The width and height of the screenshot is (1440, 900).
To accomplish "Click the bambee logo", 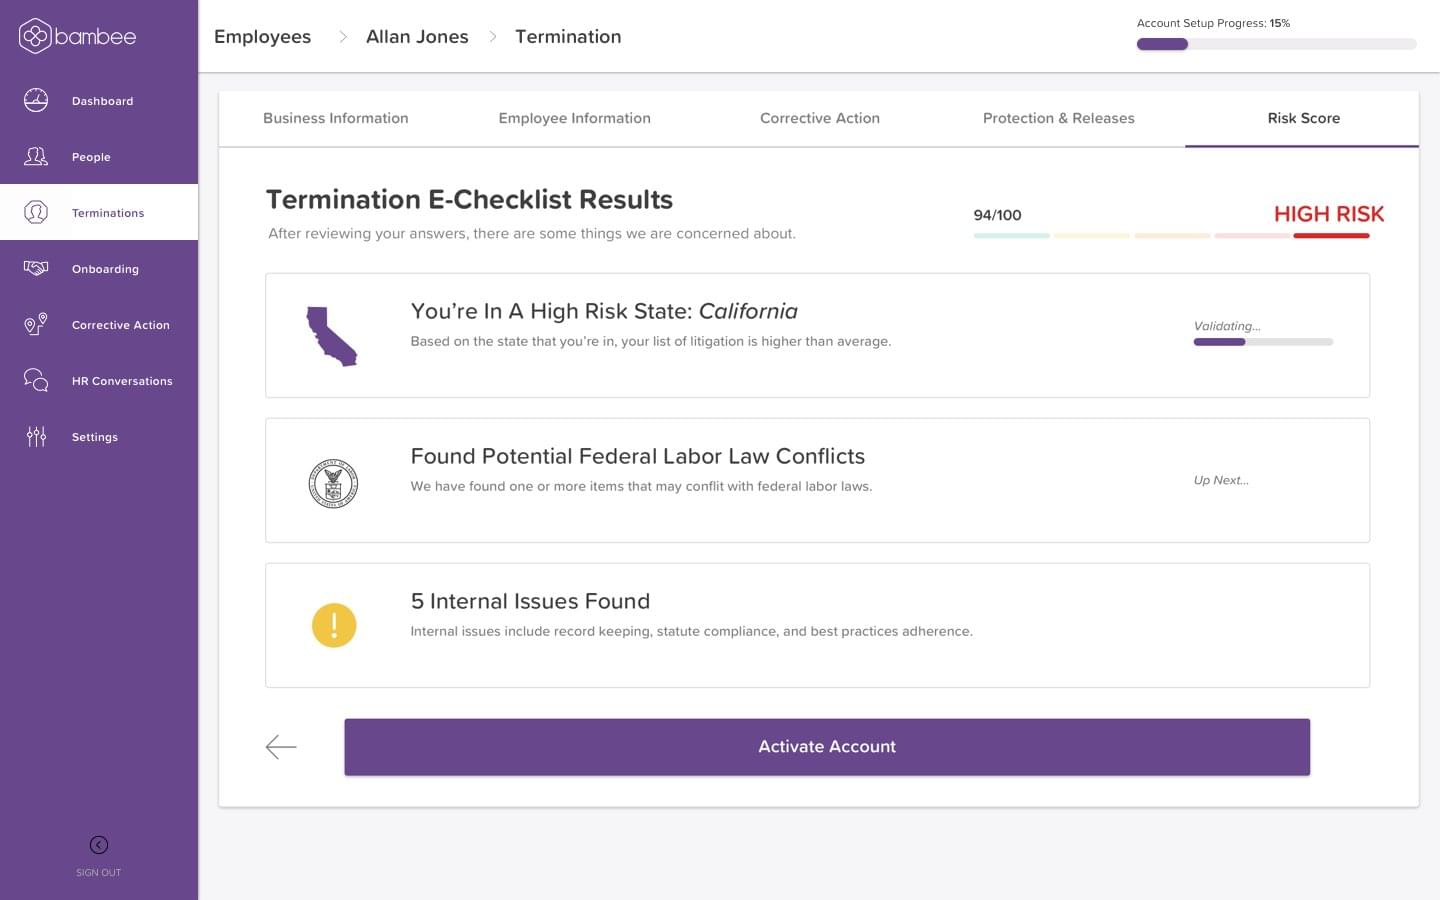I will click(x=77, y=36).
